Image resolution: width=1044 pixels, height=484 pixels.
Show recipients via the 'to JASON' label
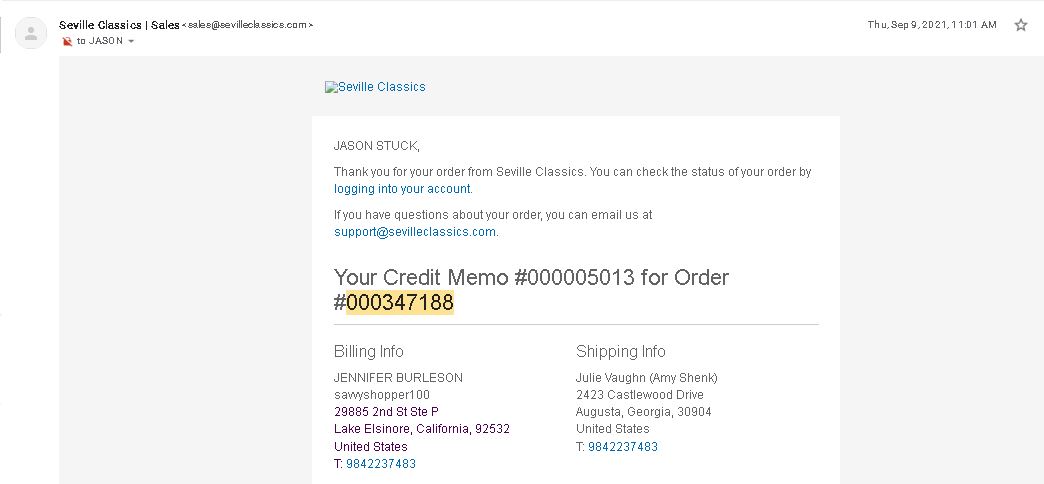point(100,41)
